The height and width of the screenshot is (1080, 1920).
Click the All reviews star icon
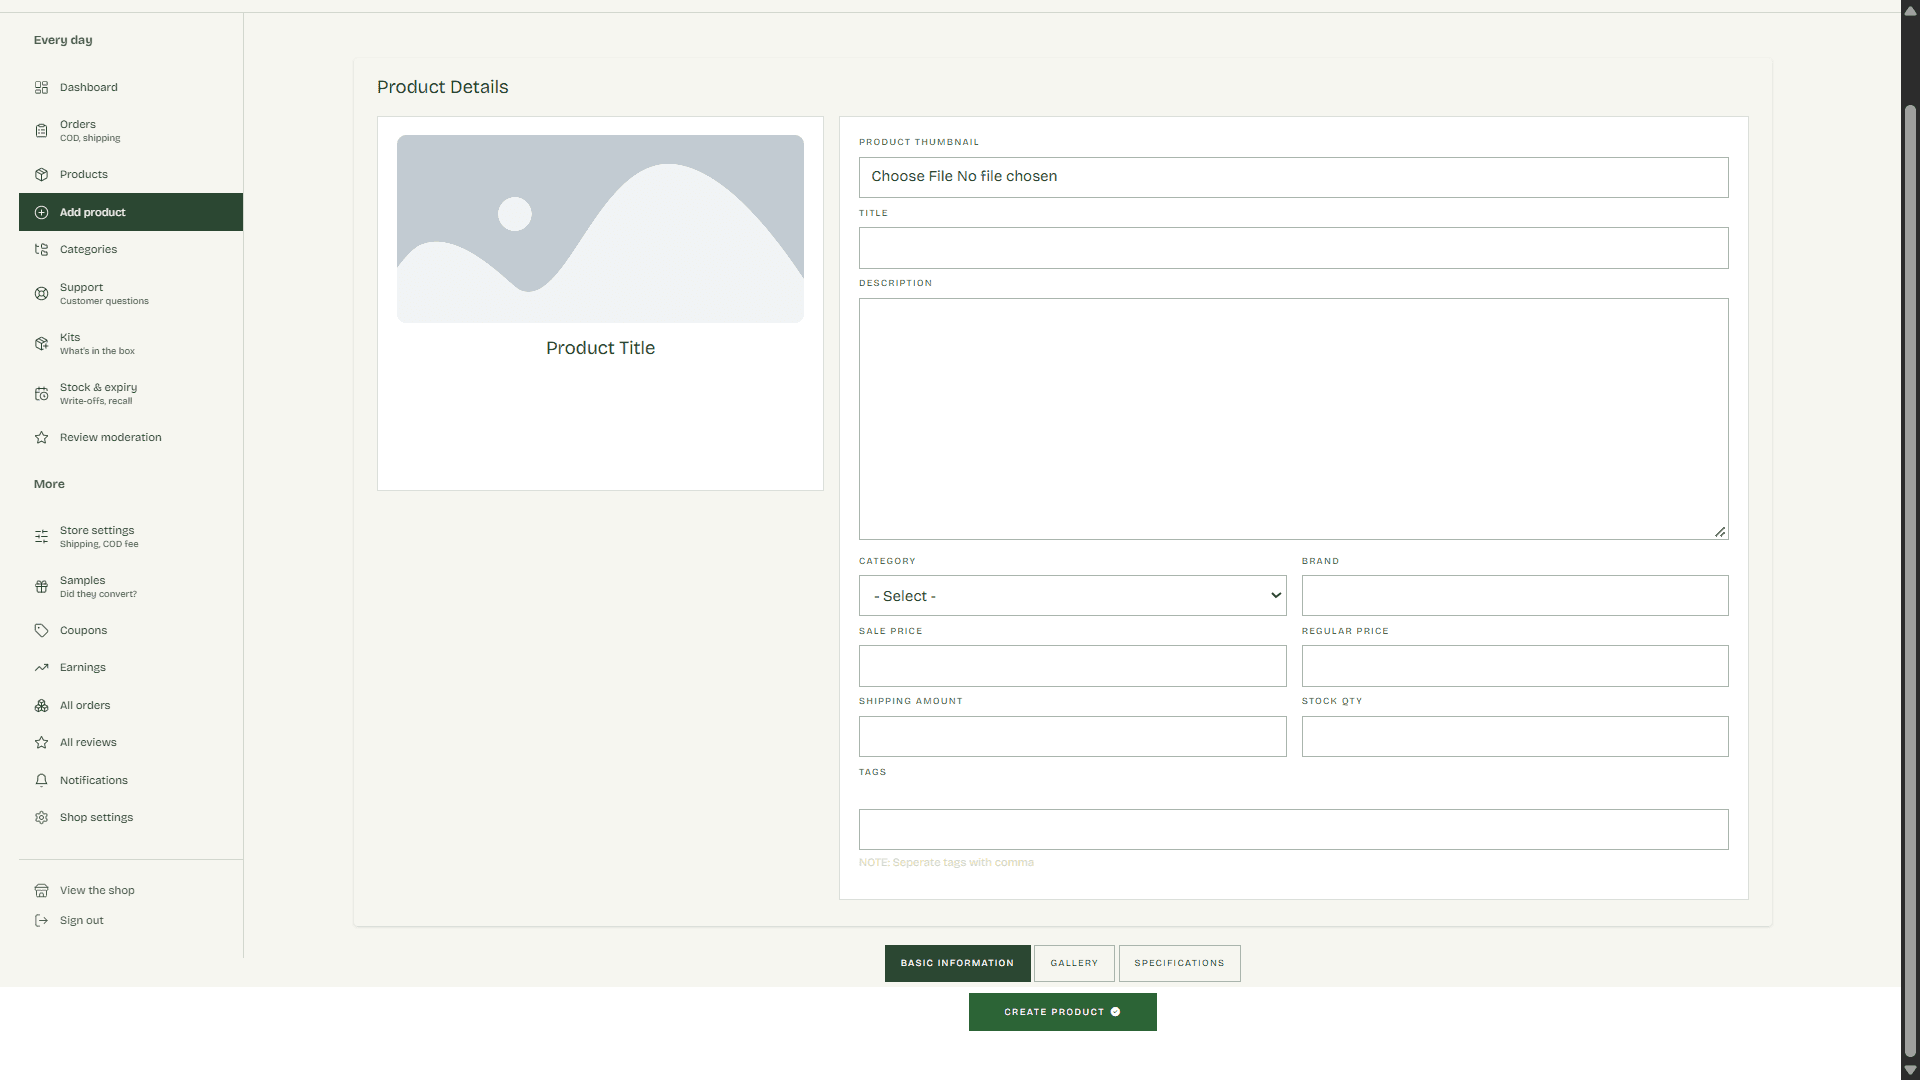tap(41, 743)
